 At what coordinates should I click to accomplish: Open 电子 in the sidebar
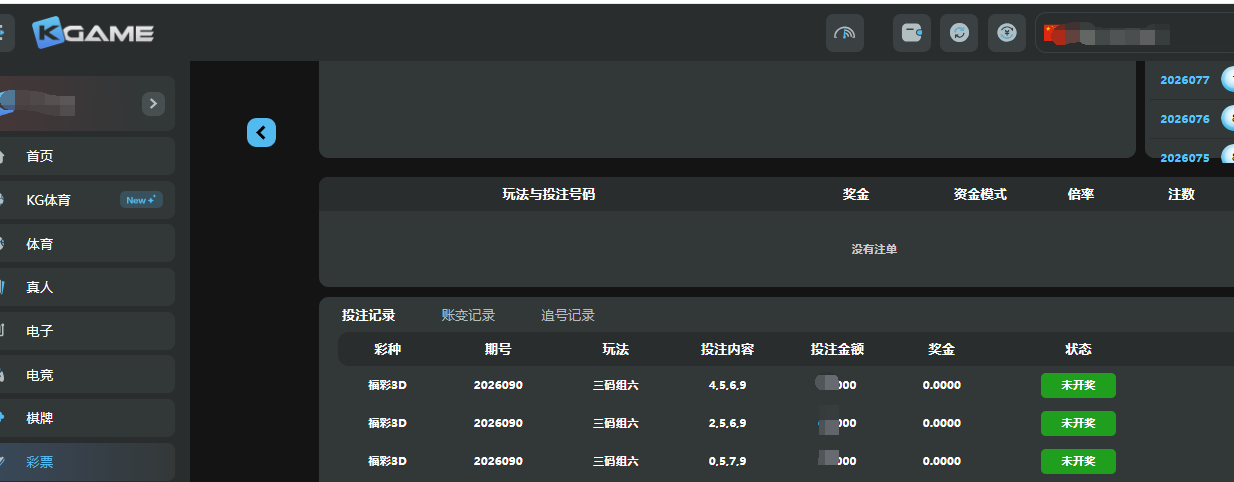click(x=87, y=331)
